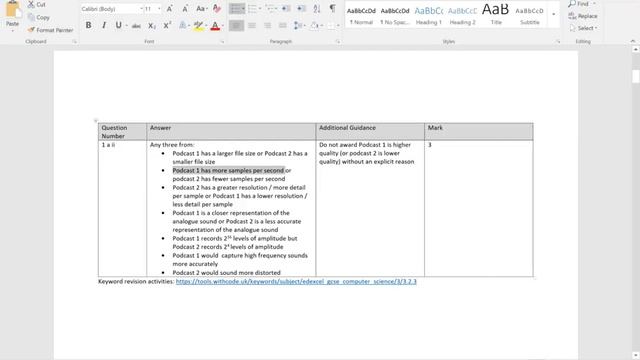Activate the Format Painter
Screen dimensions: 640x360
[50, 30]
